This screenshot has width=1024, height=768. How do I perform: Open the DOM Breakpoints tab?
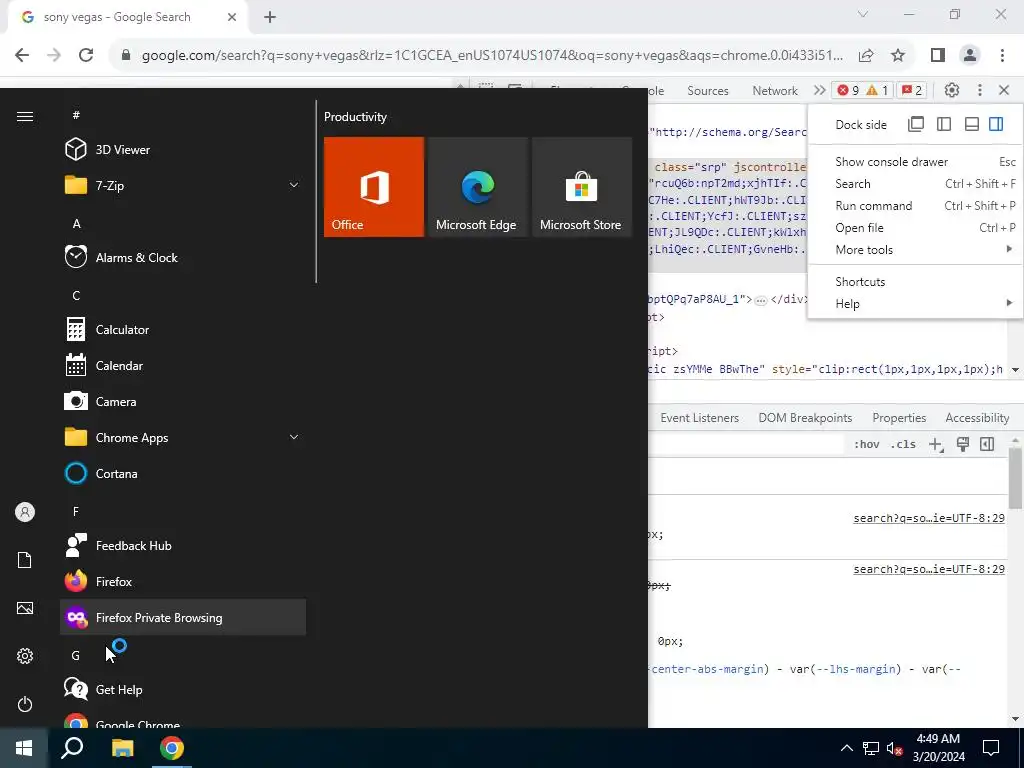(805, 418)
